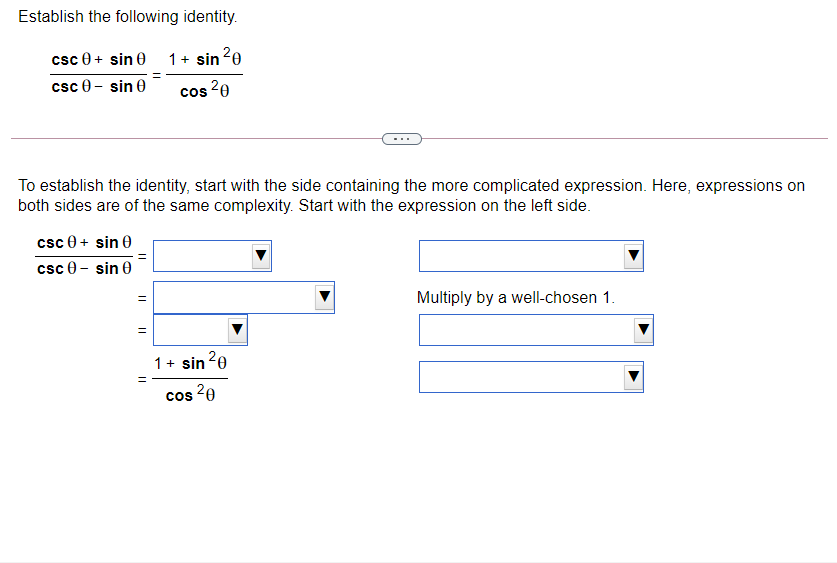The image size is (837, 563).
Task: Click the final result fraction in the bottom row
Action: tap(190, 377)
